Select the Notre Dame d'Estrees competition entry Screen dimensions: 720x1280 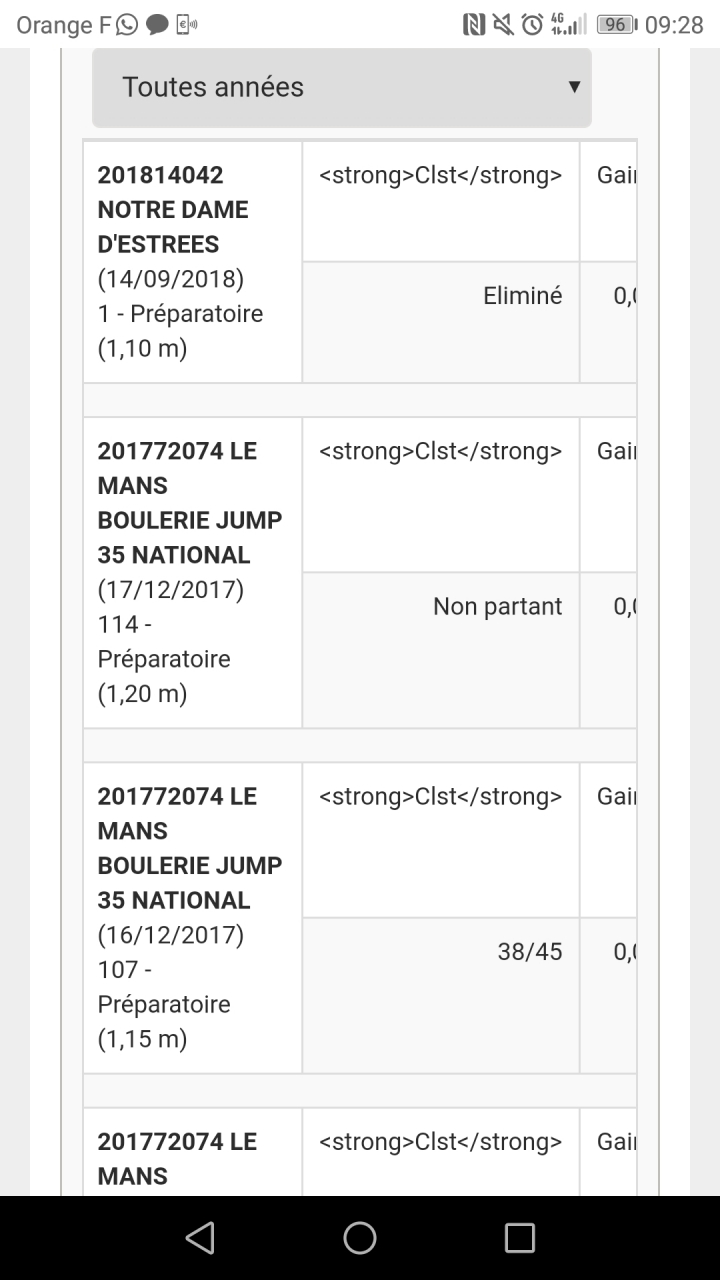[x=192, y=261]
